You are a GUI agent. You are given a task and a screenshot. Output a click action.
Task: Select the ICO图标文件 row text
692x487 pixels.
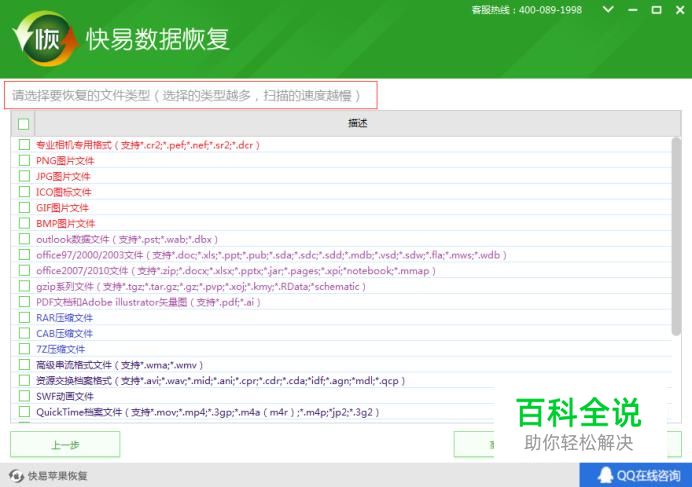click(64, 192)
